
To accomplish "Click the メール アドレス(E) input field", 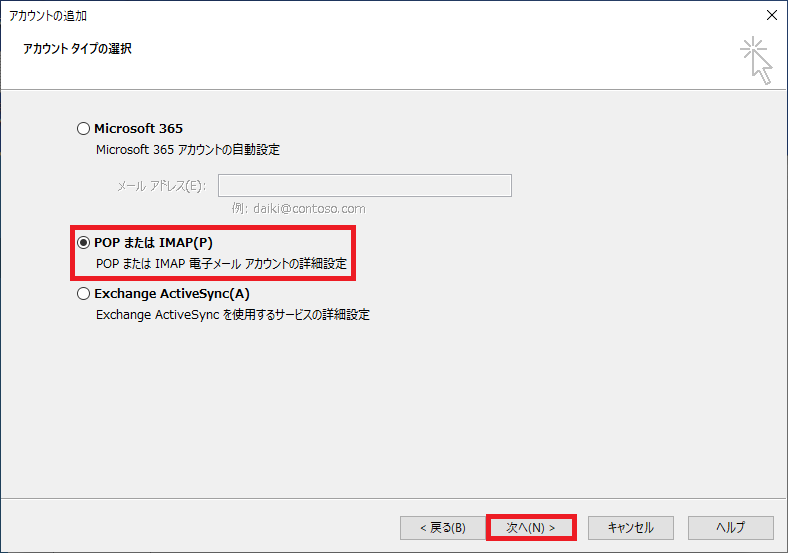I will [365, 186].
